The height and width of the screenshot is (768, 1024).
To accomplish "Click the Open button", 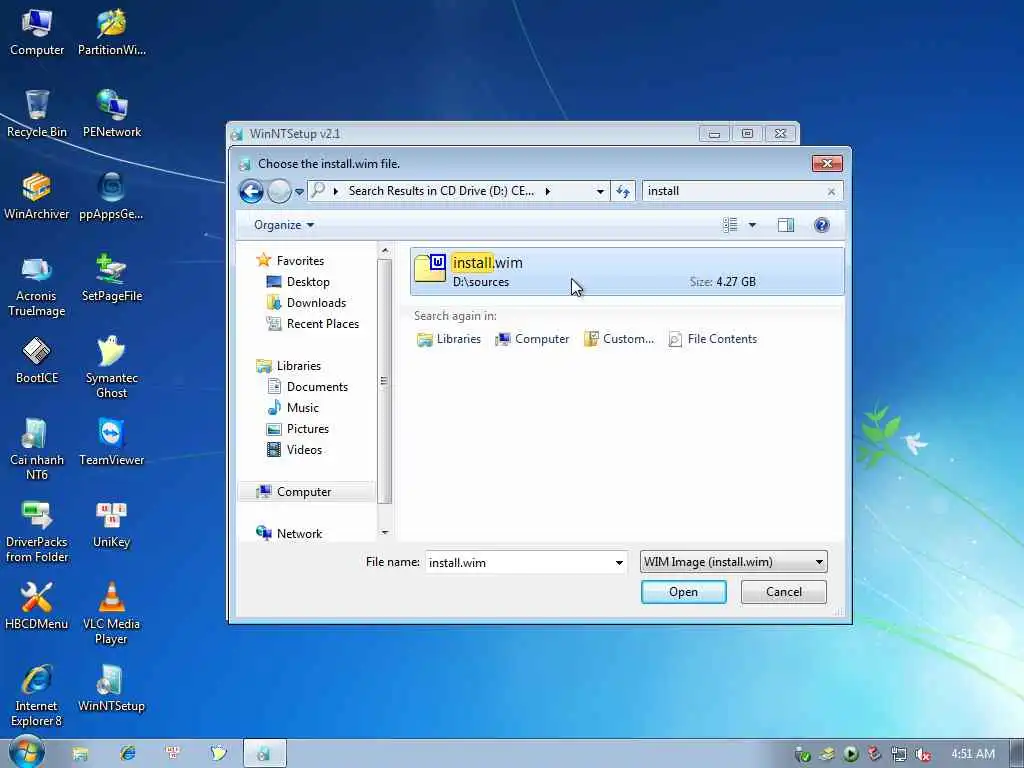I will pos(683,592).
